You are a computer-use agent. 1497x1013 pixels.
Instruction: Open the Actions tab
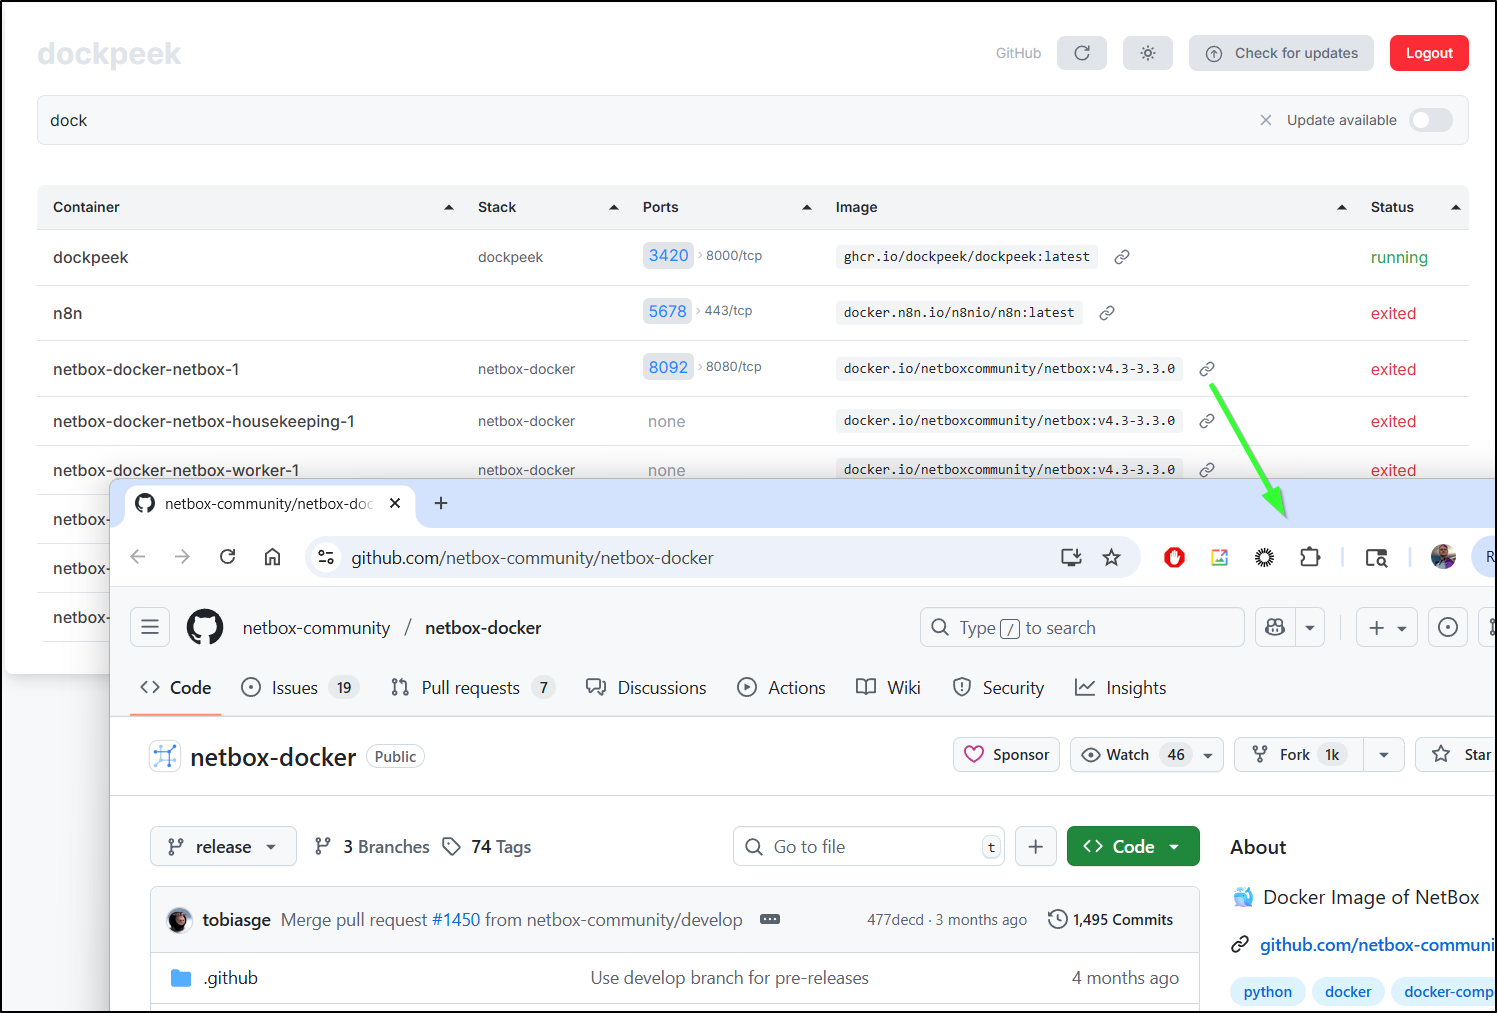(x=781, y=687)
